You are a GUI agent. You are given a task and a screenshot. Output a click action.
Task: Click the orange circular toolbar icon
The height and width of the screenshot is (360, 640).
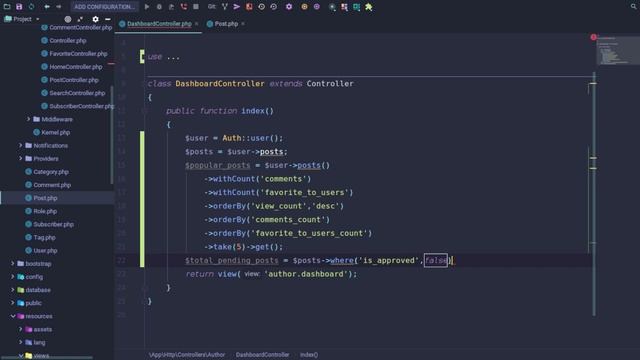[304, 7]
